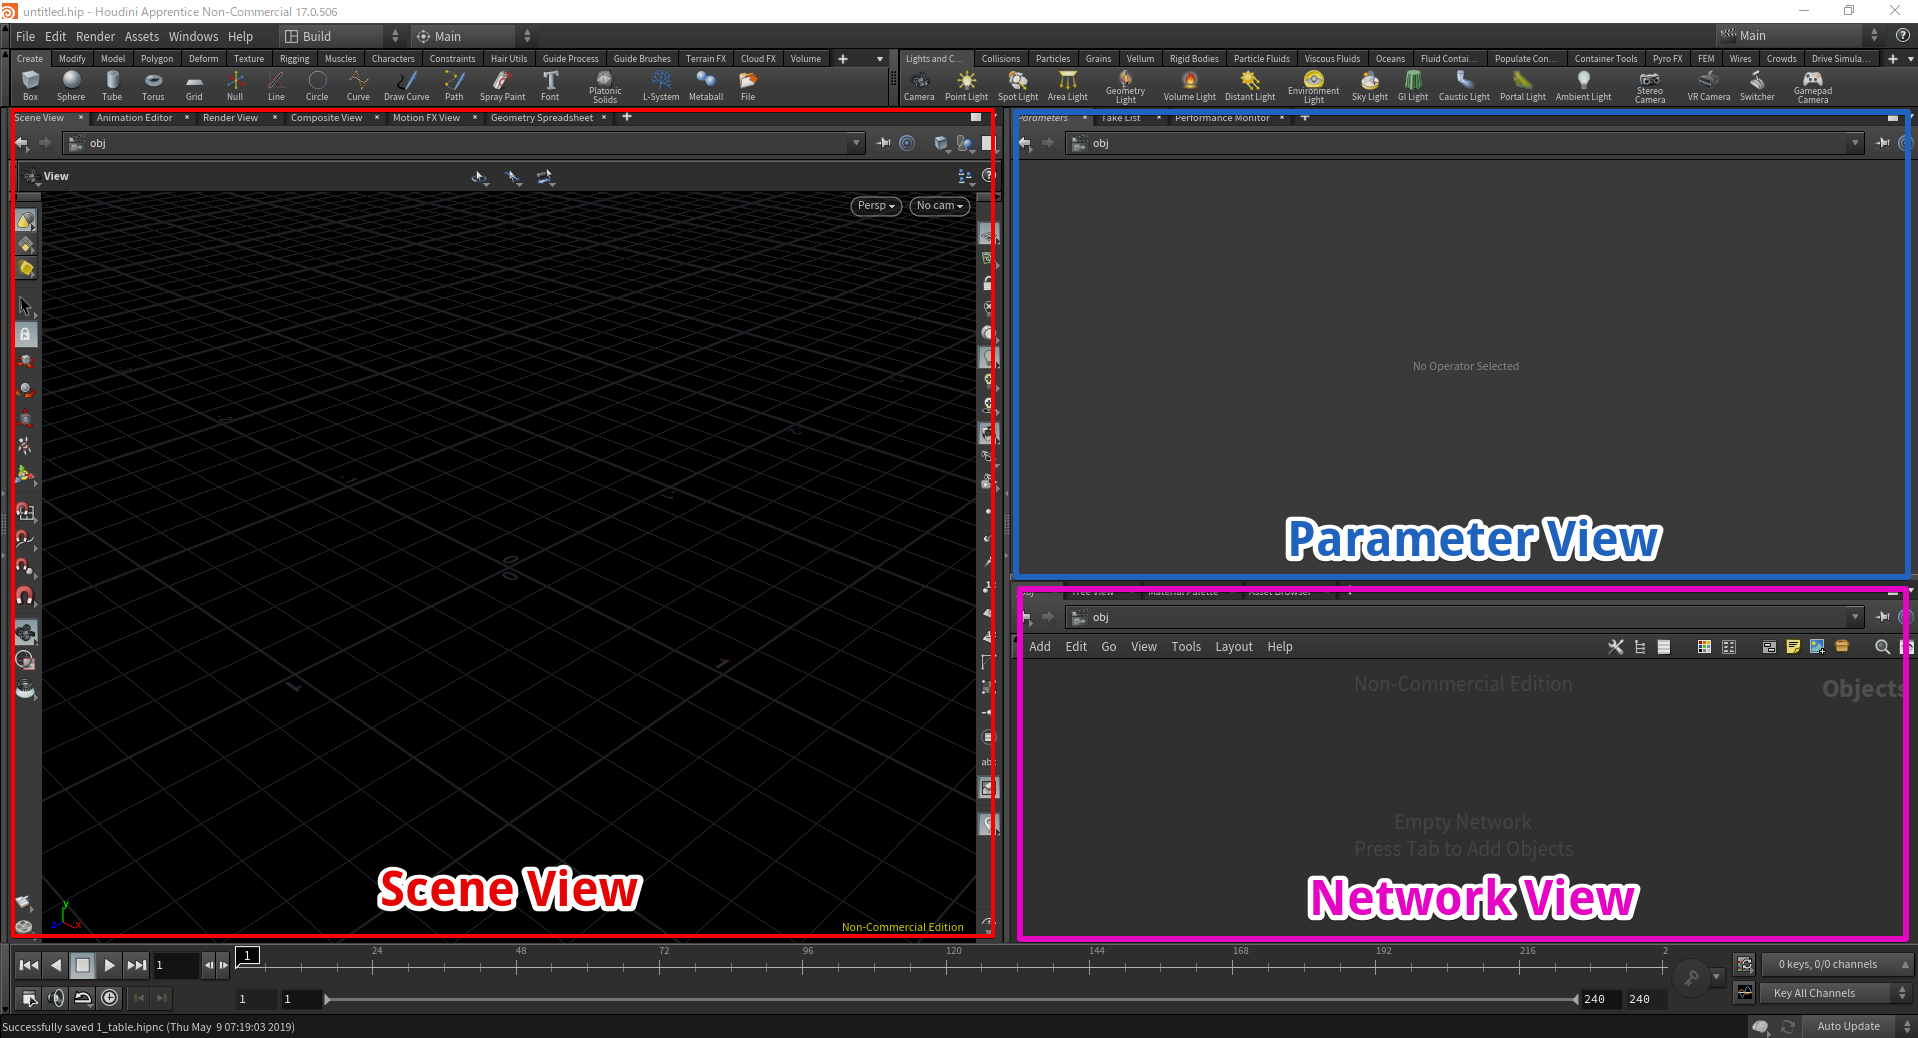Open the No cam camera dropdown
Image resolution: width=1918 pixels, height=1038 pixels.
pos(938,206)
